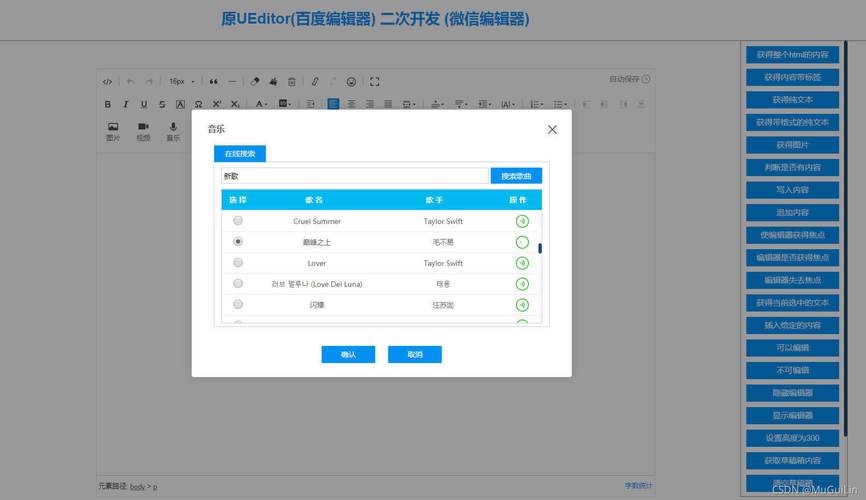Image resolution: width=866 pixels, height=500 pixels.
Task: Open the unordered list dropdown
Action: point(560,104)
